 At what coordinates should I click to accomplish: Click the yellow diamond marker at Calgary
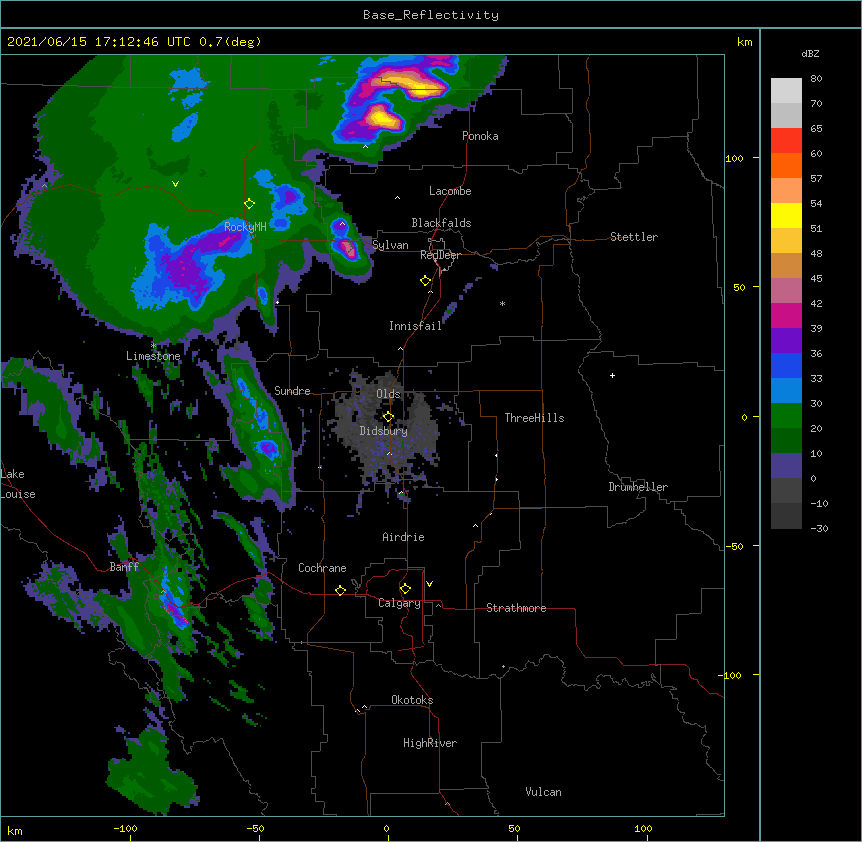405,589
